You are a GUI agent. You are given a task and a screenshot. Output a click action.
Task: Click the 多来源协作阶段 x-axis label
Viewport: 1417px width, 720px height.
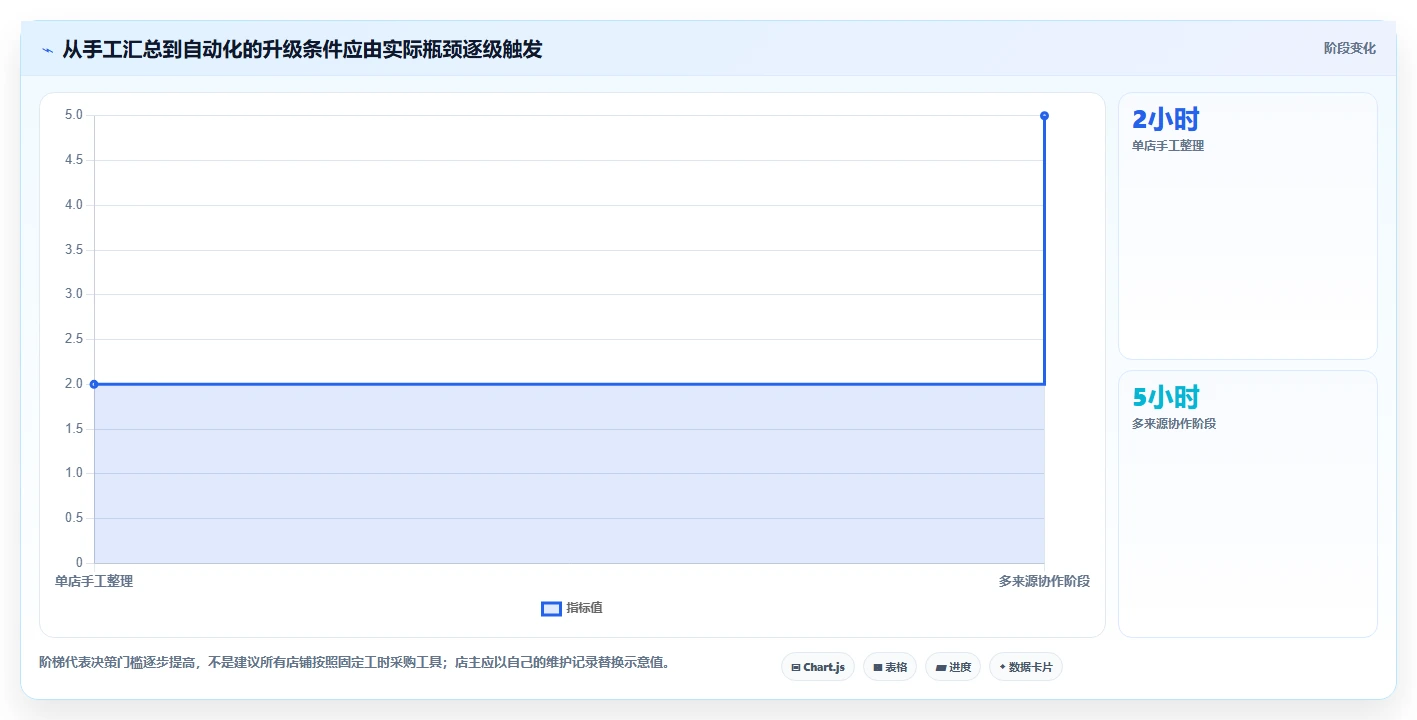point(1044,581)
